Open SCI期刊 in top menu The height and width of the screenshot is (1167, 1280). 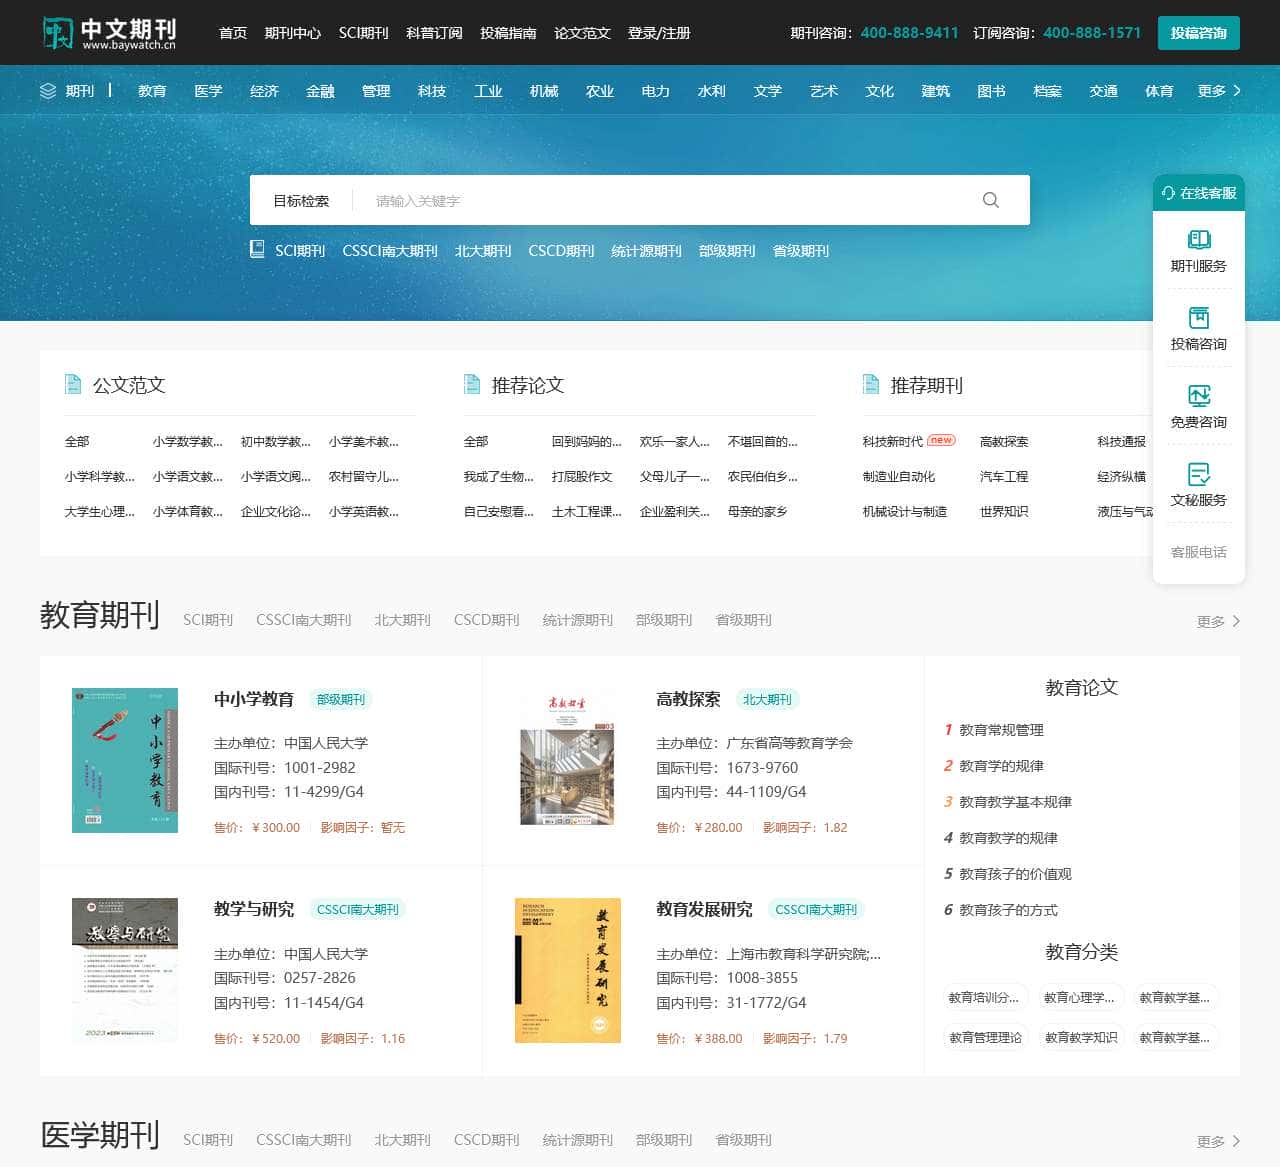(363, 33)
